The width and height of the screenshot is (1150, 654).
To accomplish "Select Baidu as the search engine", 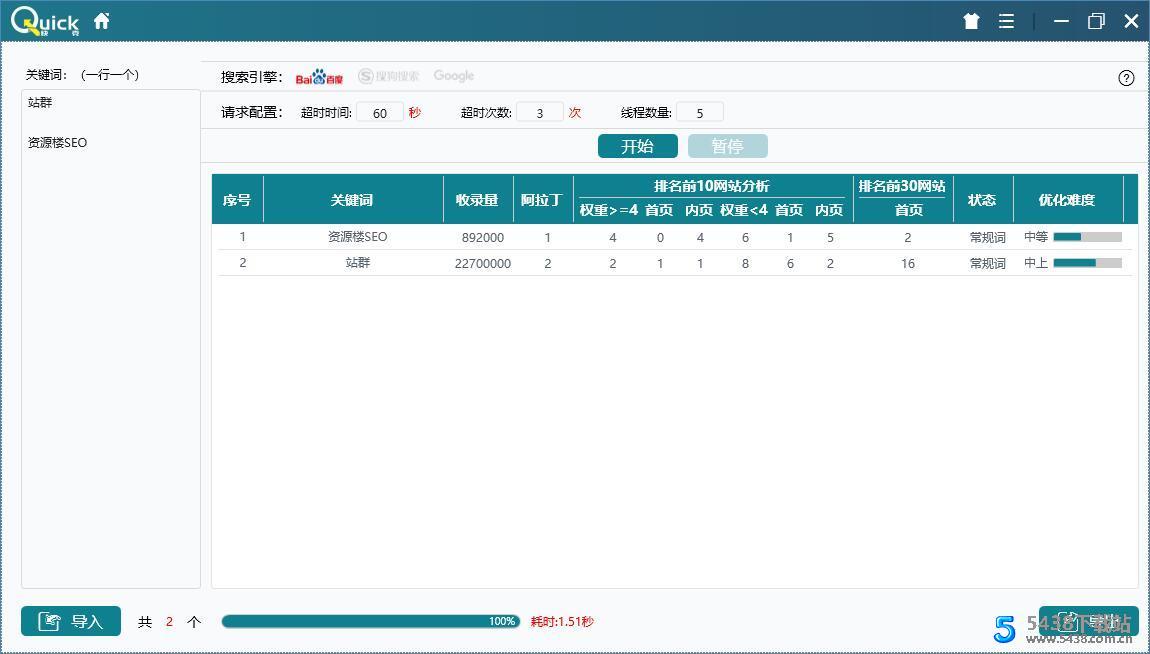I will tap(318, 76).
